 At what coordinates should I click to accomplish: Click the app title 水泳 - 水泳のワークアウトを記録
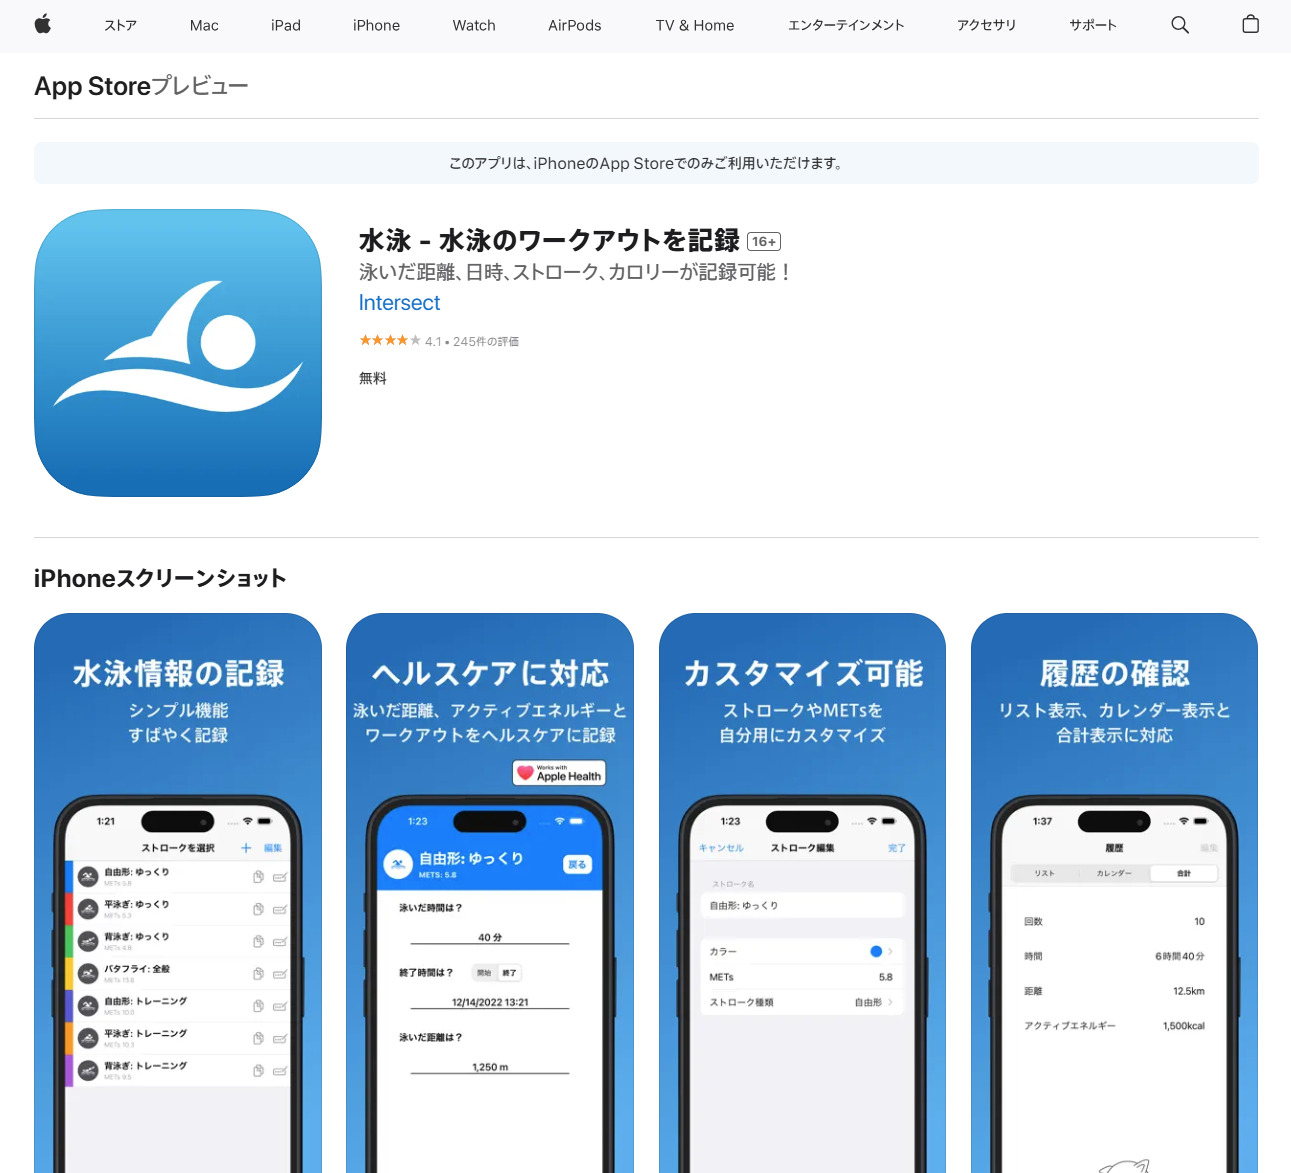click(x=549, y=241)
